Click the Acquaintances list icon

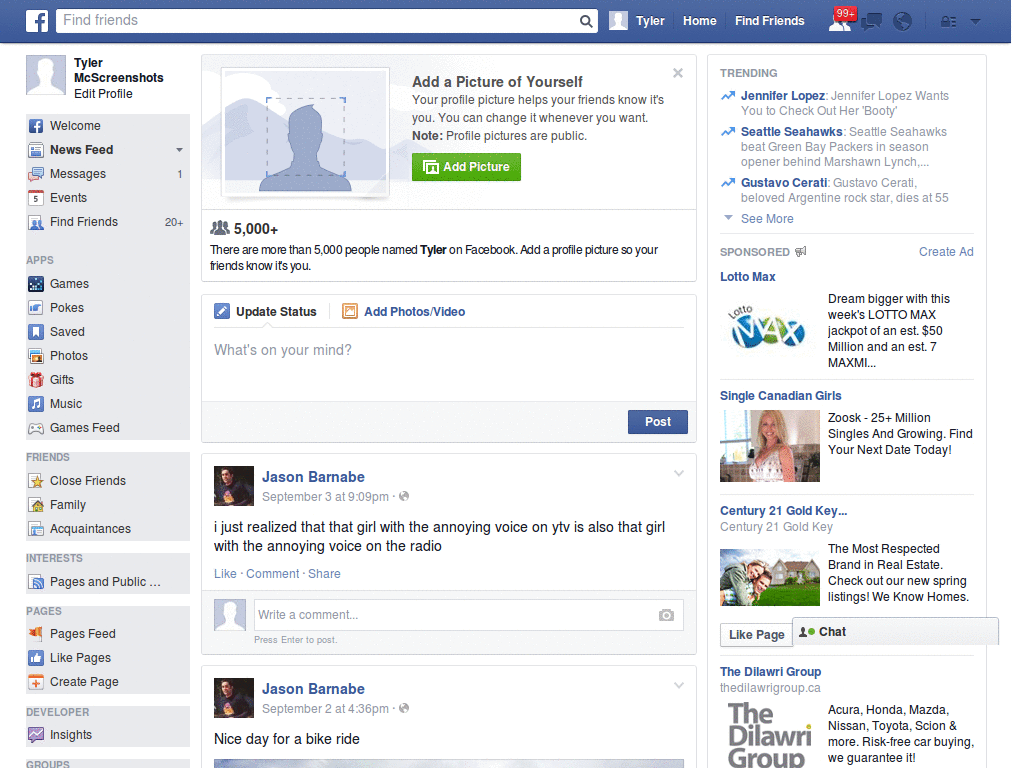click(x=36, y=529)
